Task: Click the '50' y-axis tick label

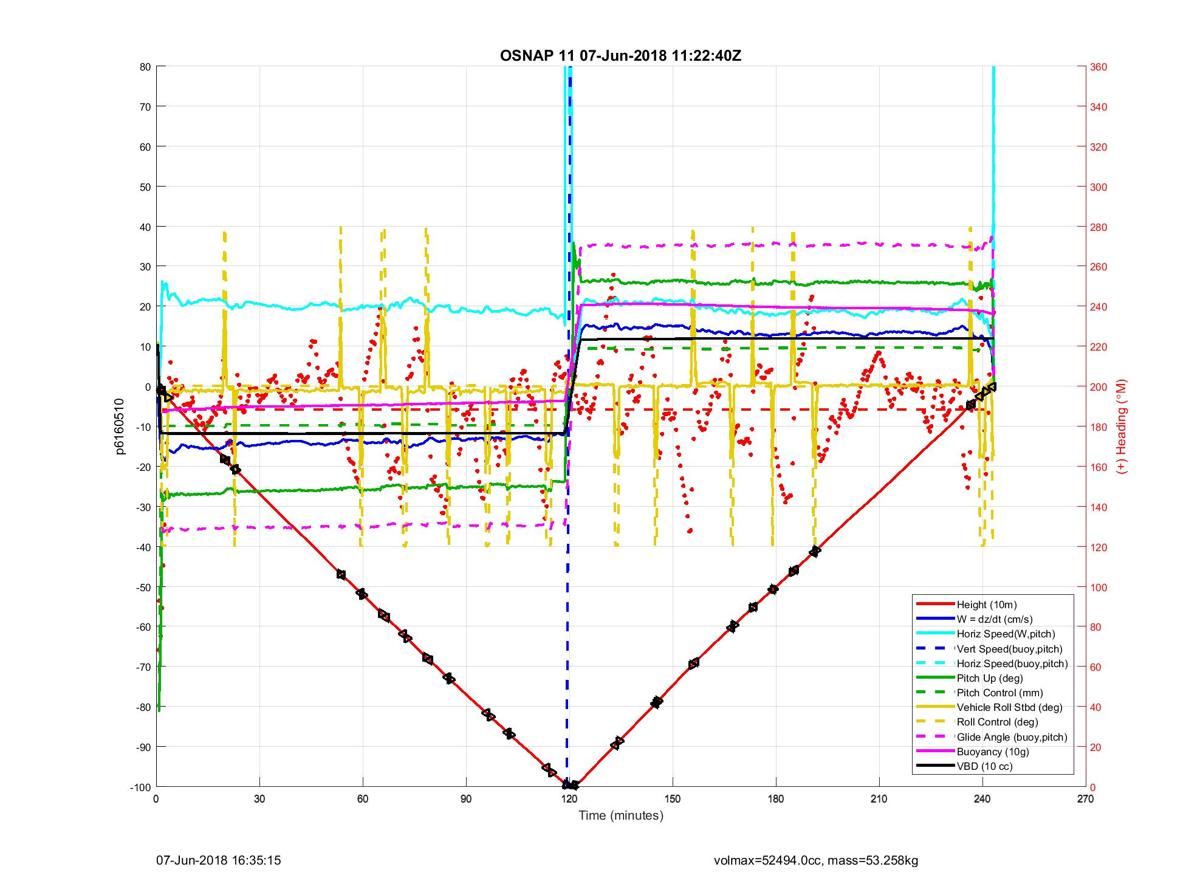Action: click(x=144, y=187)
